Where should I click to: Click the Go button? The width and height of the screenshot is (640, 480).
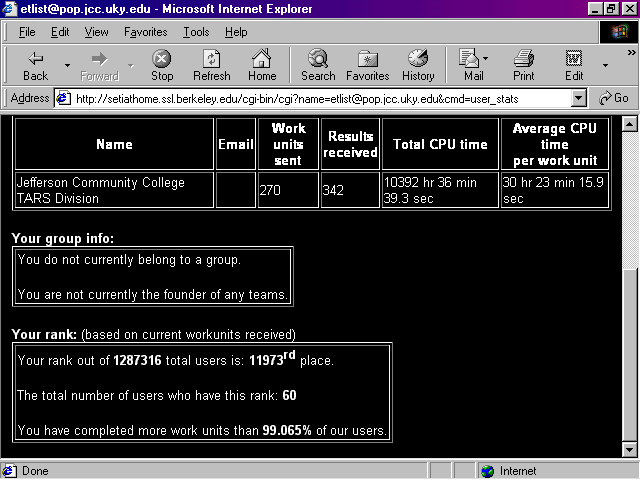[613, 98]
